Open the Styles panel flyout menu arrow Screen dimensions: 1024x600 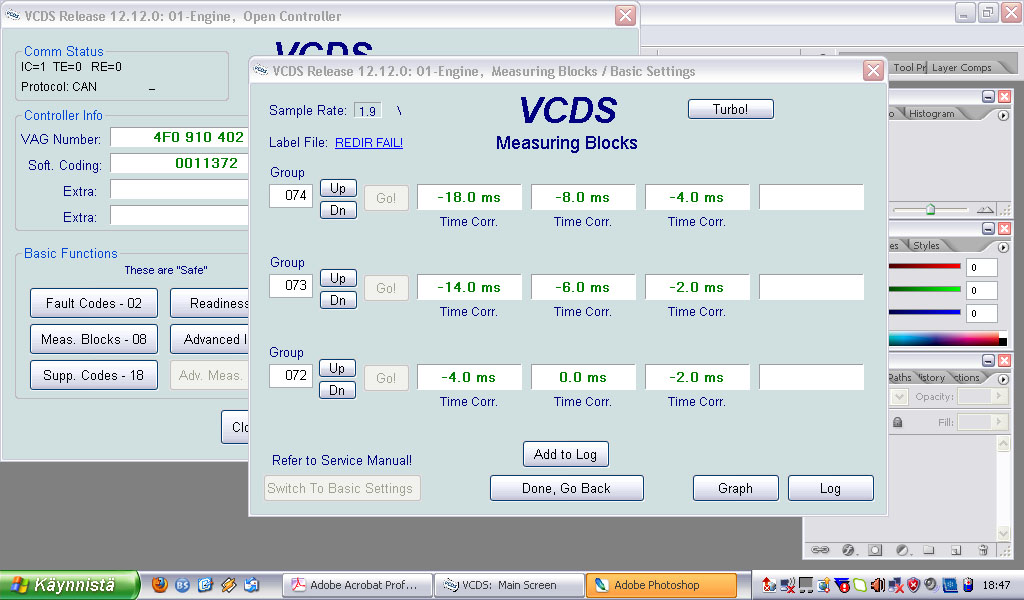1003,247
